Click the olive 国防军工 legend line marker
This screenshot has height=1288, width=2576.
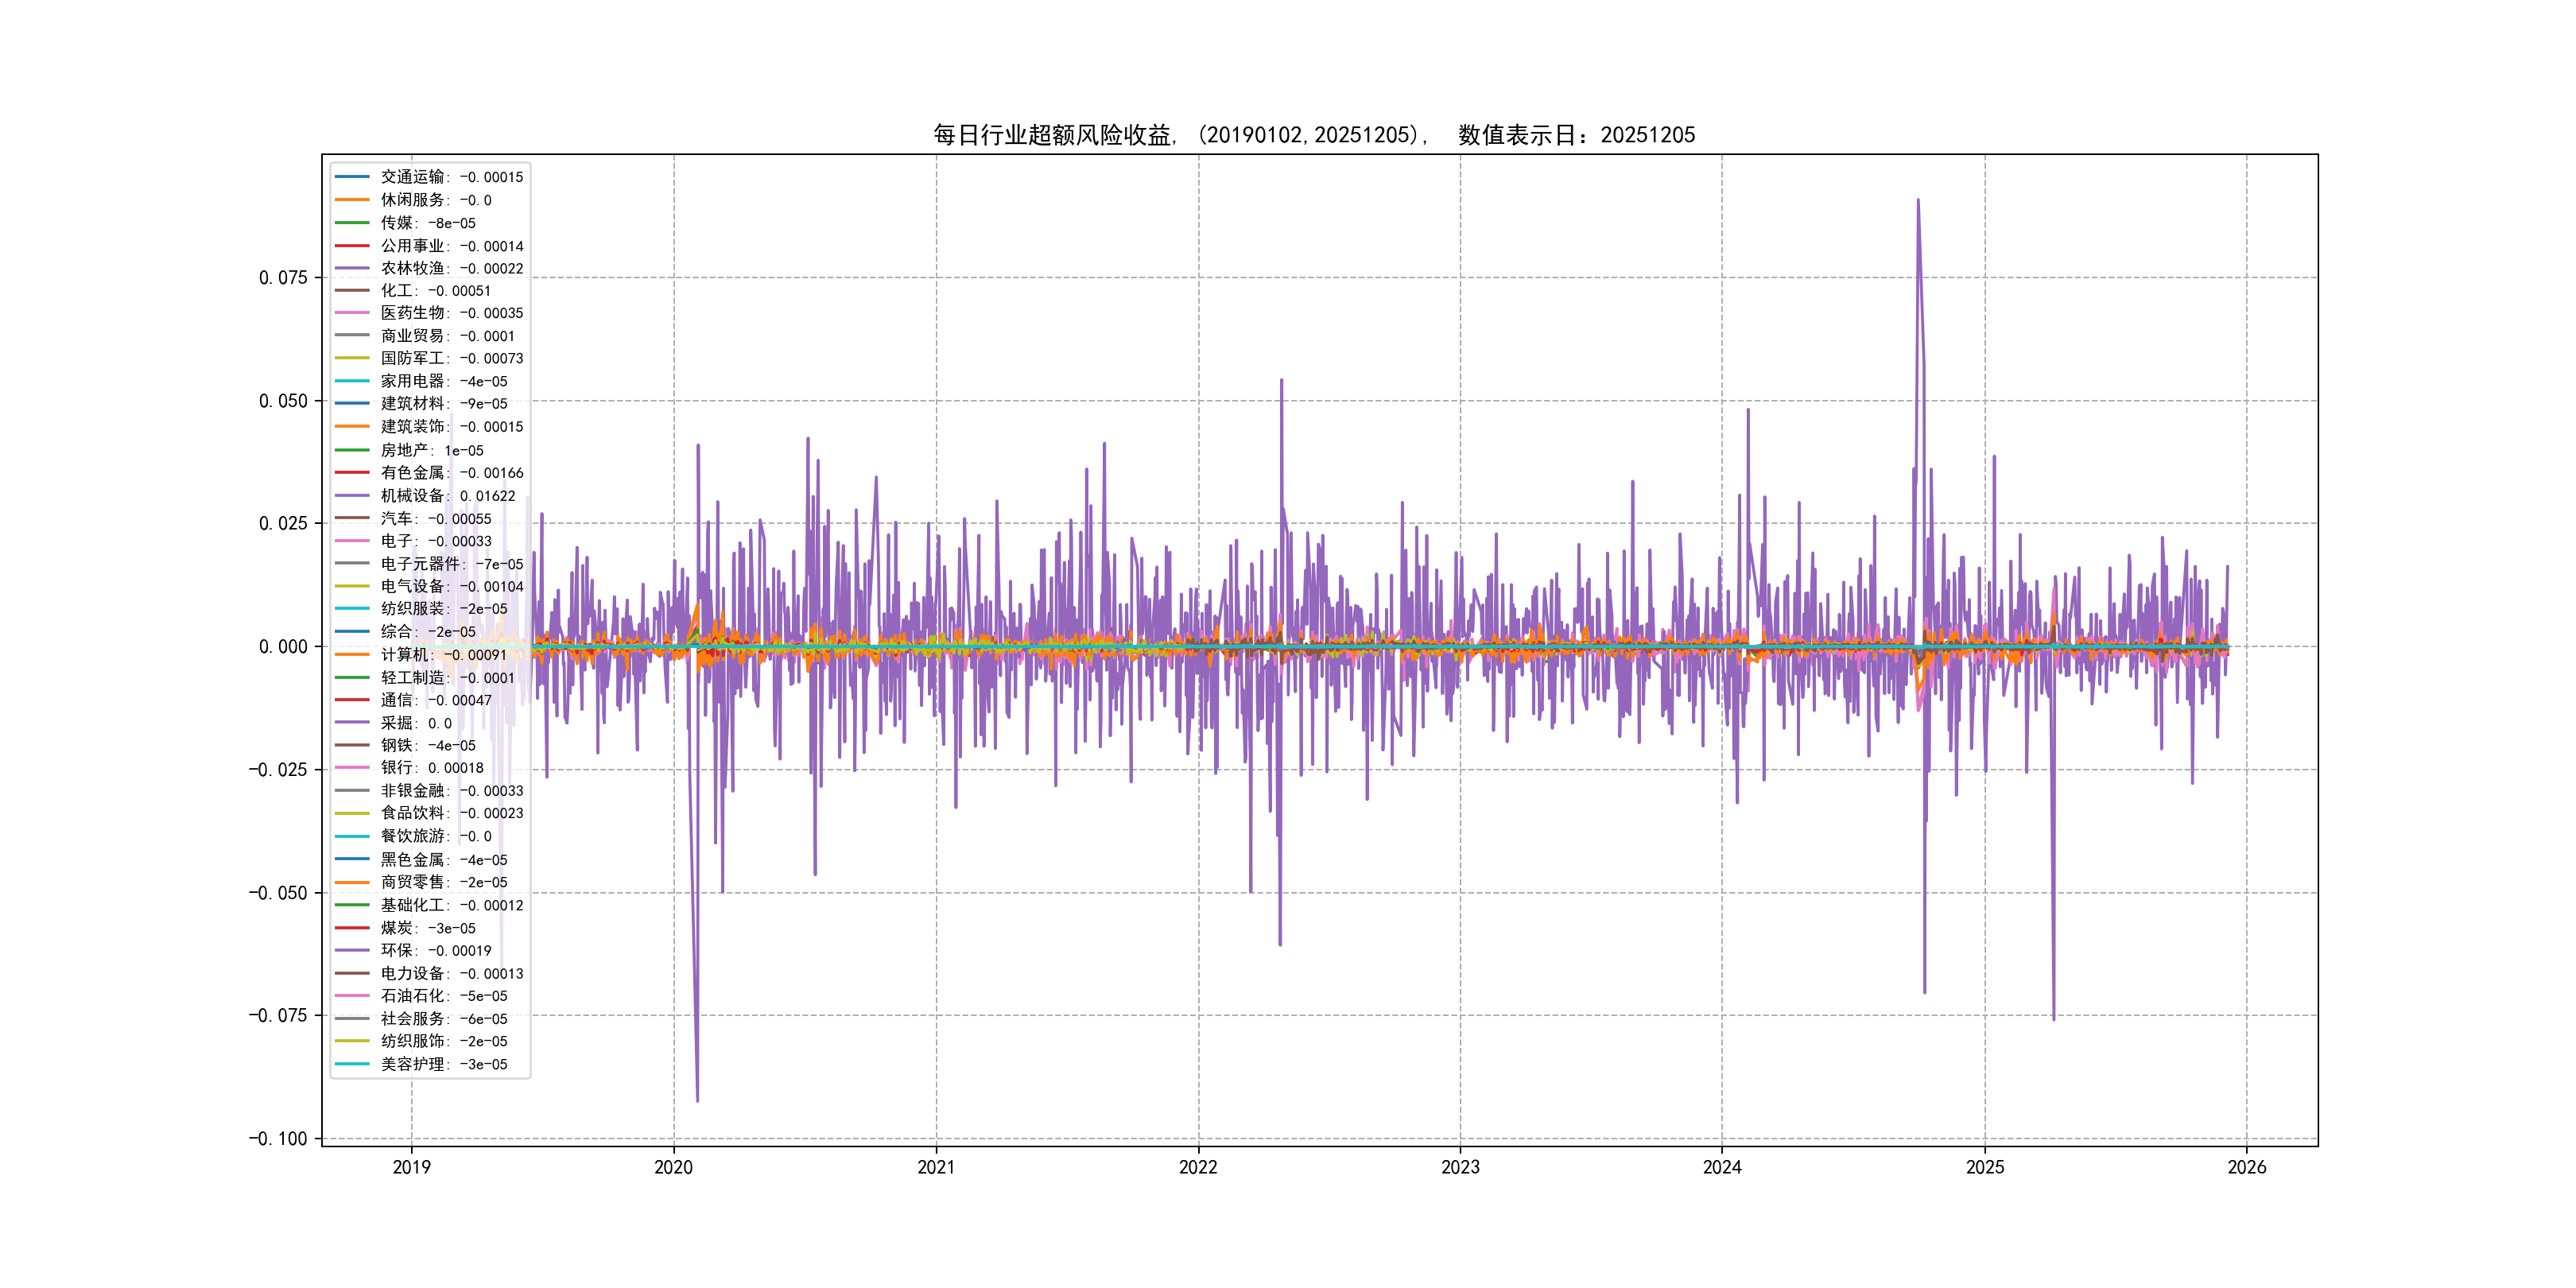(x=352, y=358)
